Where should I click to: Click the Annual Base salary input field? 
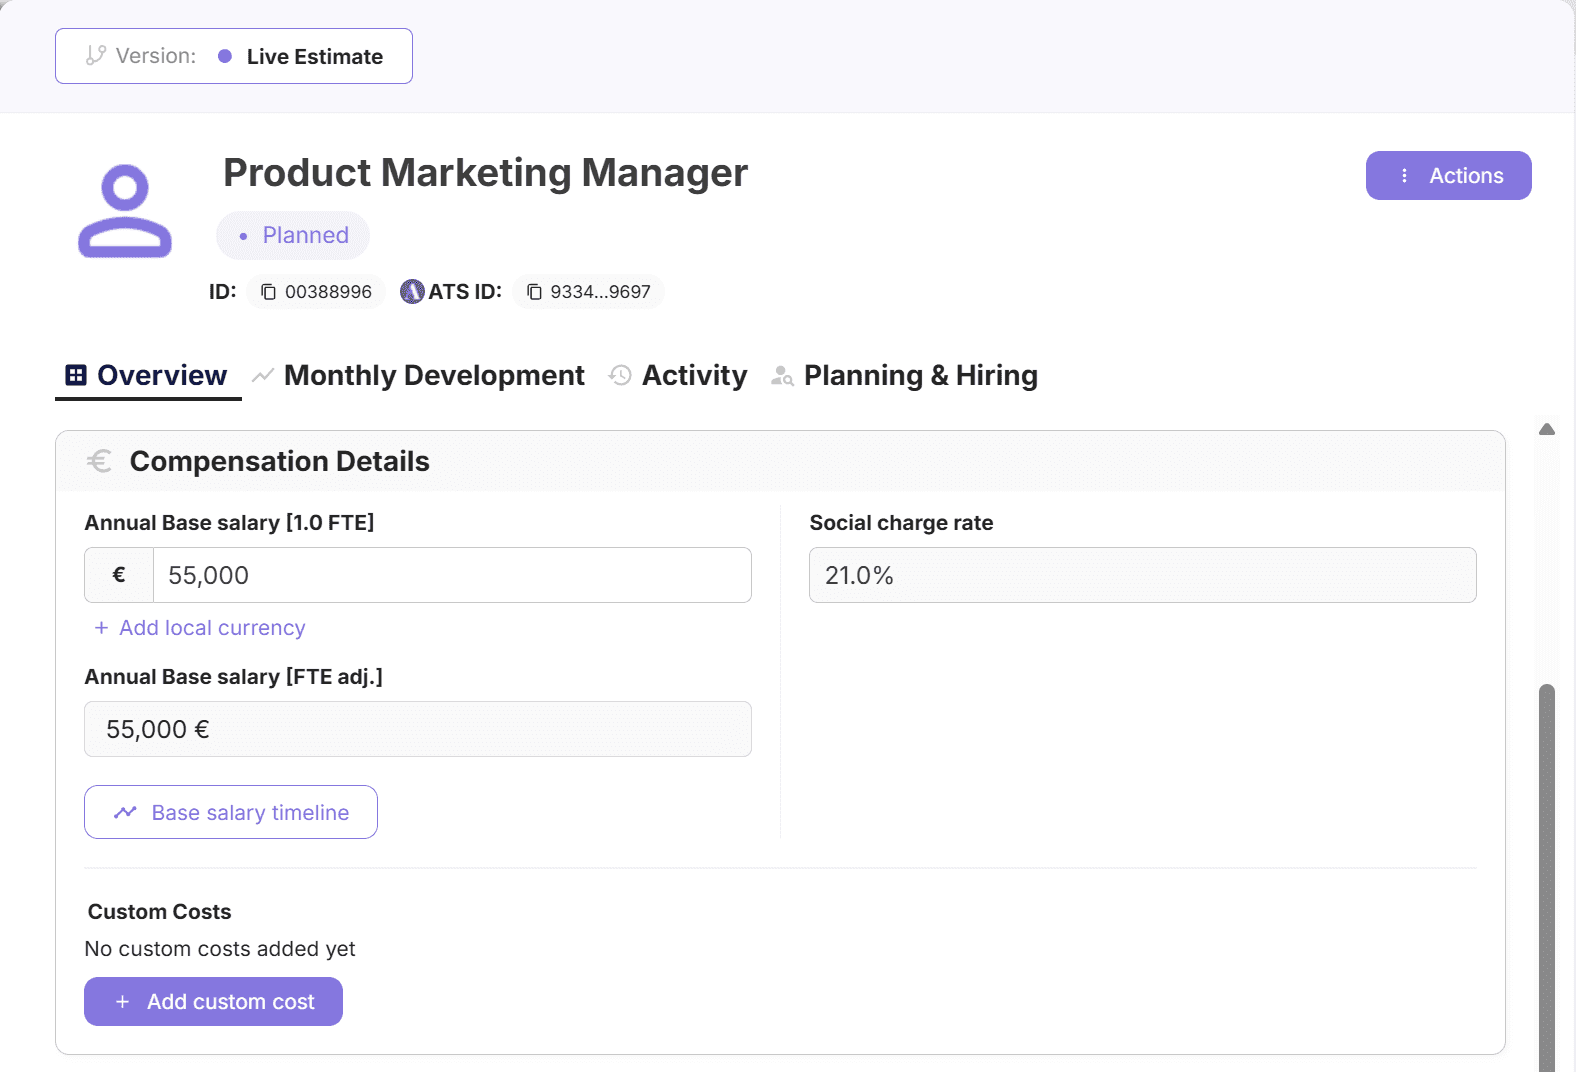(x=451, y=575)
